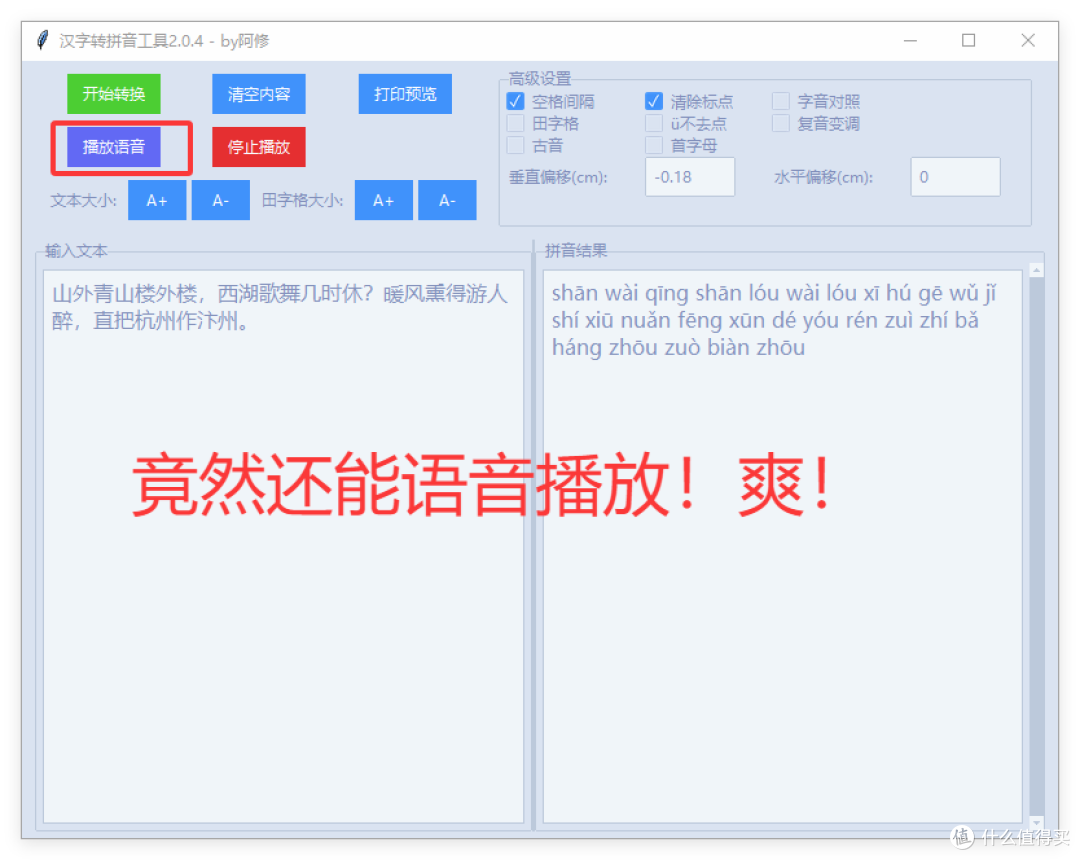The width and height of the screenshot is (1080, 860).
Task: Decrease text size with 文本大小 A-
Action: (220, 200)
